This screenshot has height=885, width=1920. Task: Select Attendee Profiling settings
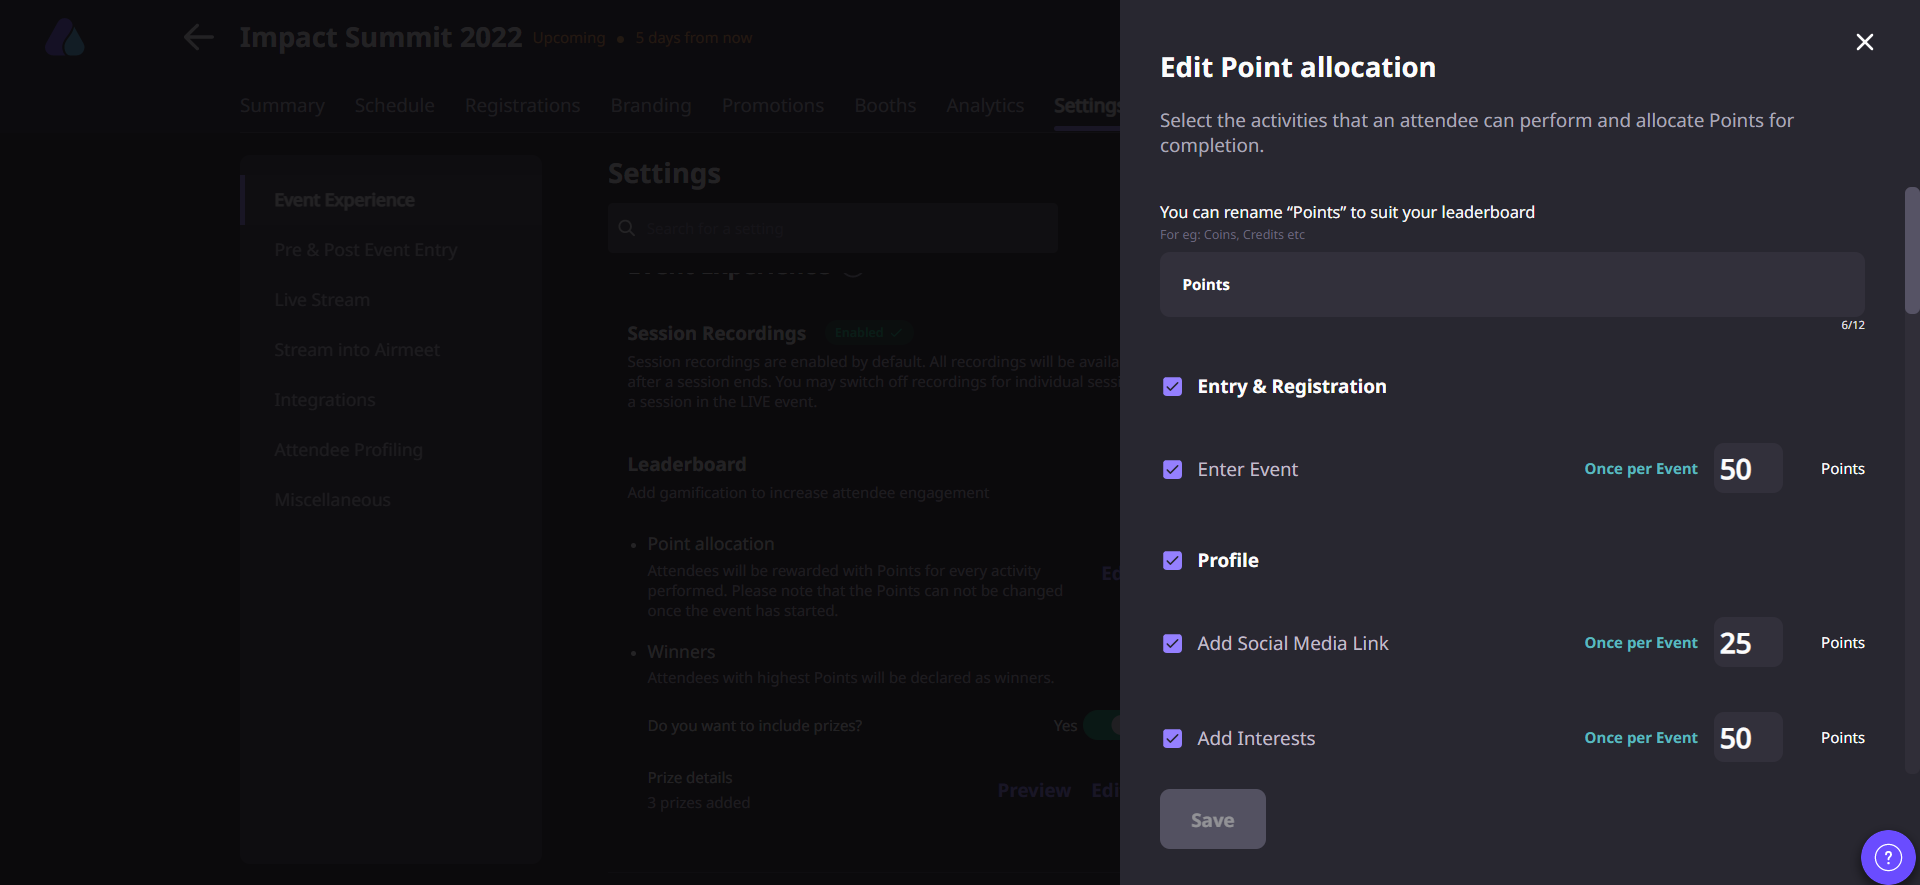(348, 450)
